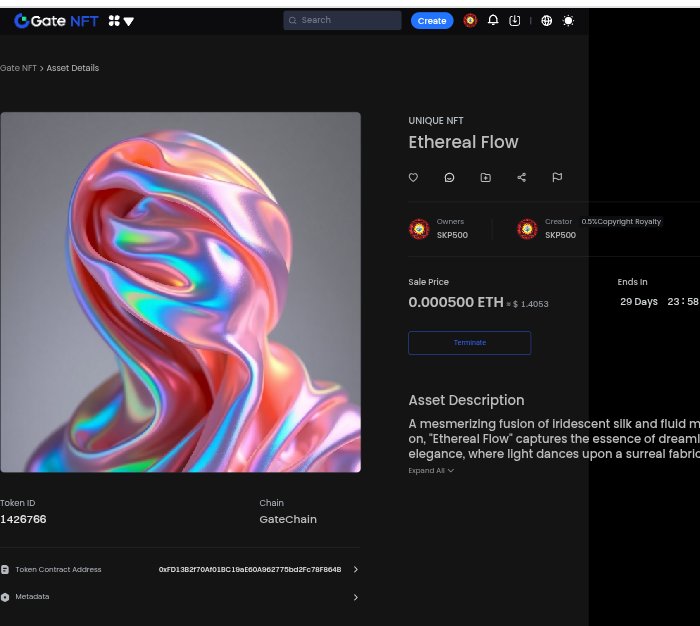The width and height of the screenshot is (700, 626).
Task: Click the Terminate button
Action: click(470, 343)
